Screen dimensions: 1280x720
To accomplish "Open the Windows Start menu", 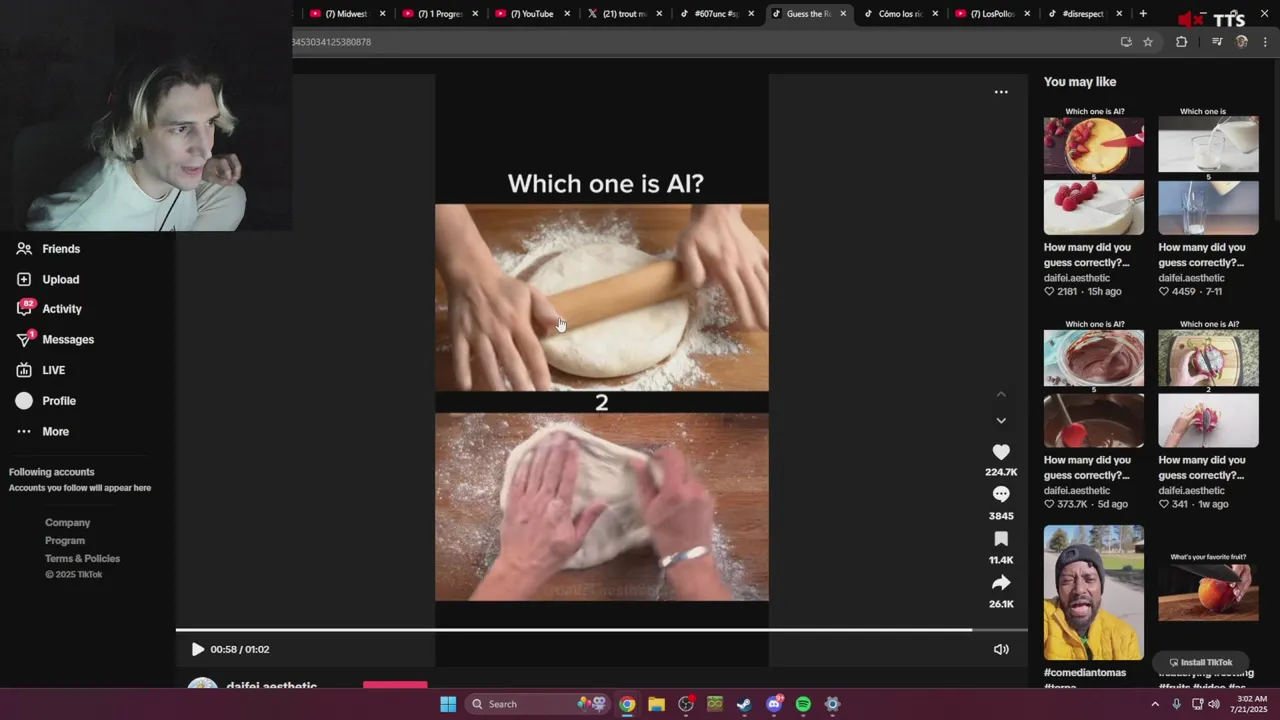I will pos(448,704).
